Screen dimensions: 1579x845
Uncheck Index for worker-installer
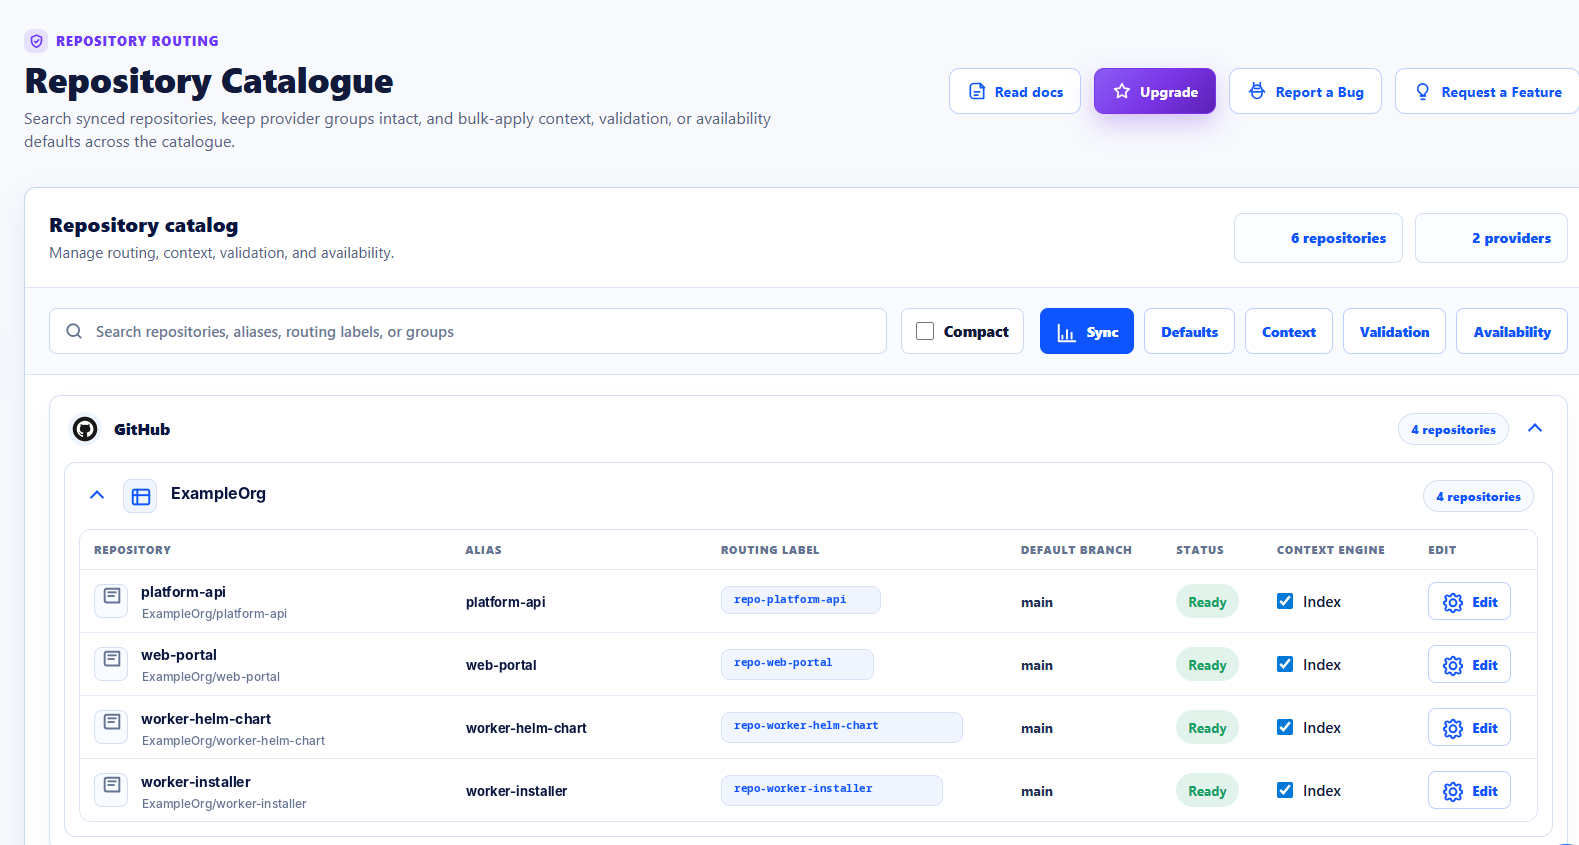1285,790
